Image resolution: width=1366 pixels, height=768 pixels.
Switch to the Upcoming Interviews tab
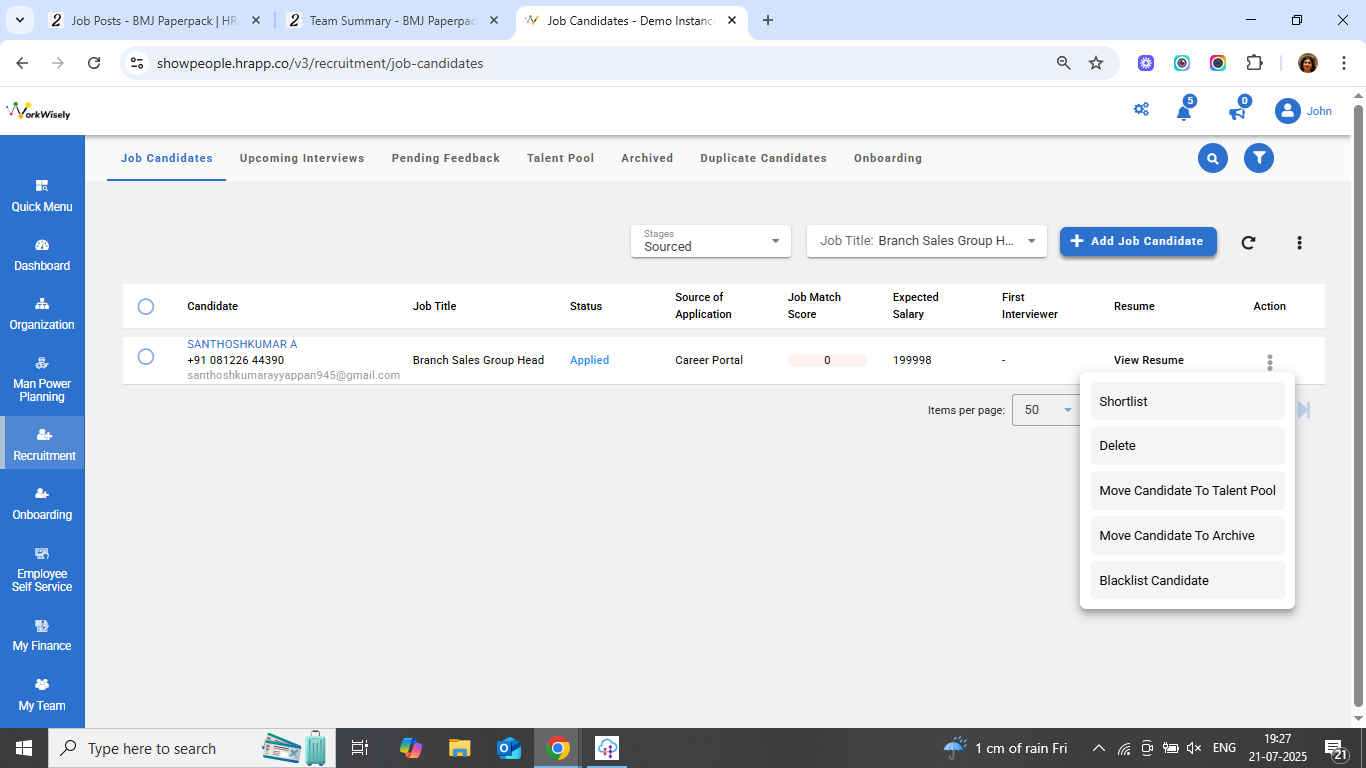click(302, 158)
